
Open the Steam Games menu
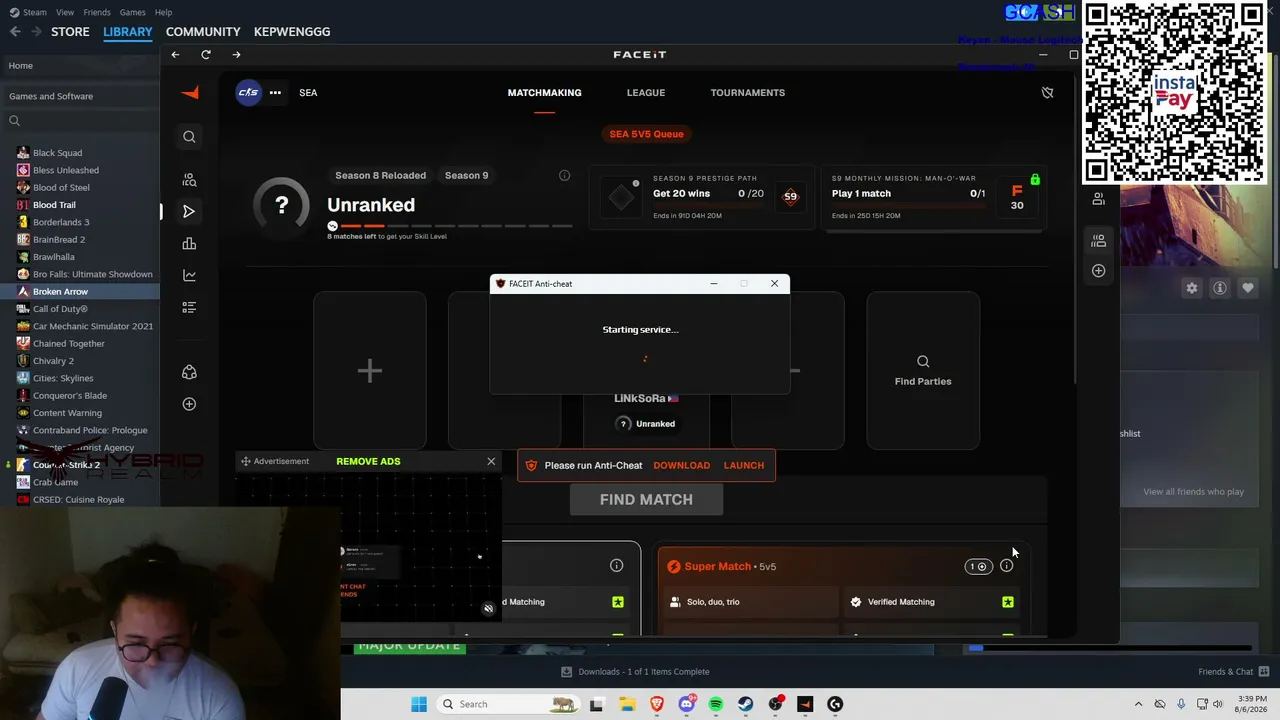pos(132,12)
